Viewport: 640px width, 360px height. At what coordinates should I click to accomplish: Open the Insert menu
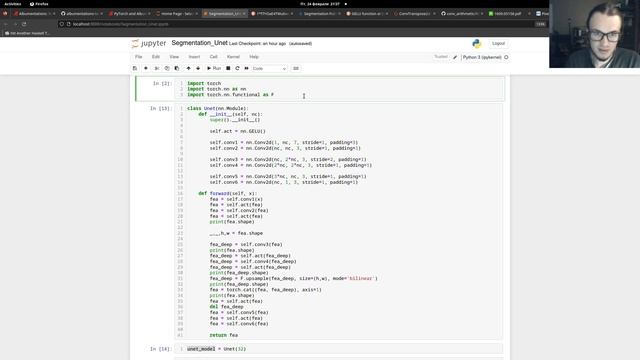[194, 57]
